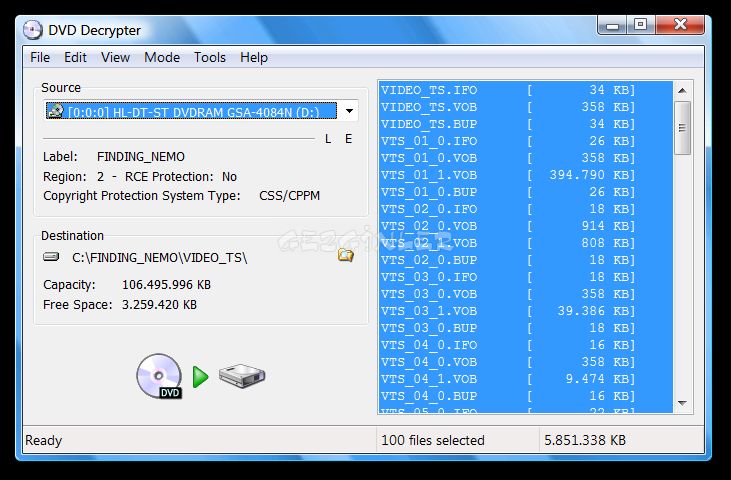The width and height of the screenshot is (731, 480).
Task: Click the 100 files selected status
Action: point(433,440)
